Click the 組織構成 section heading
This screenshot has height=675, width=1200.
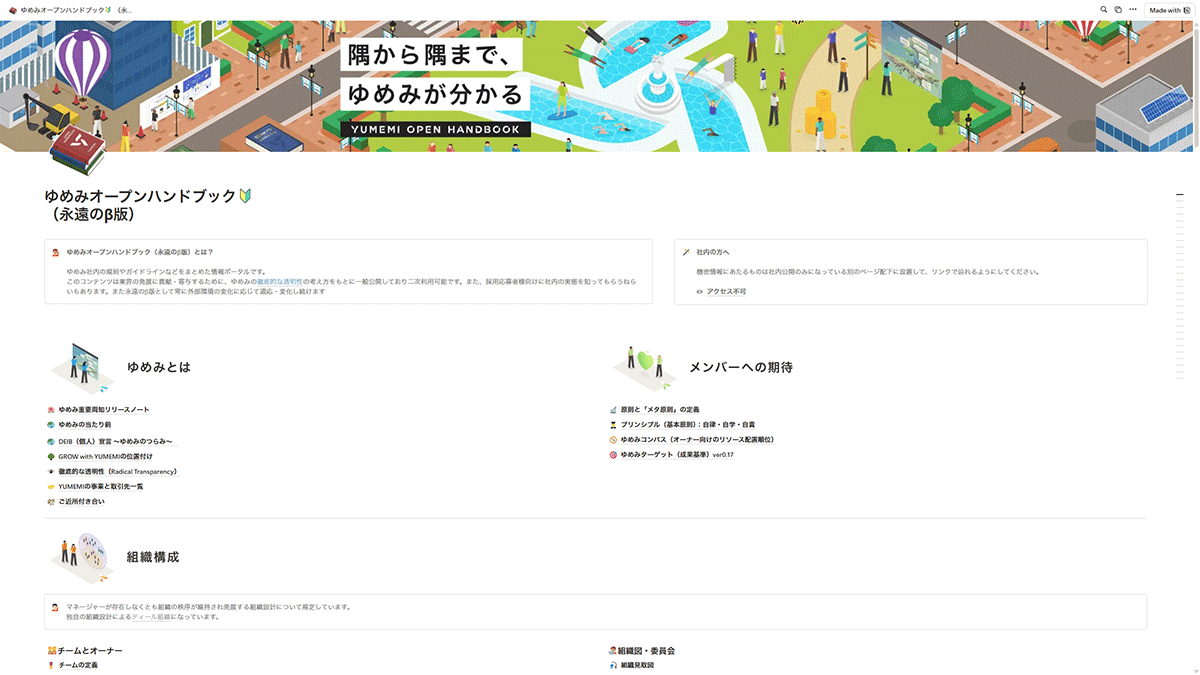pos(153,556)
